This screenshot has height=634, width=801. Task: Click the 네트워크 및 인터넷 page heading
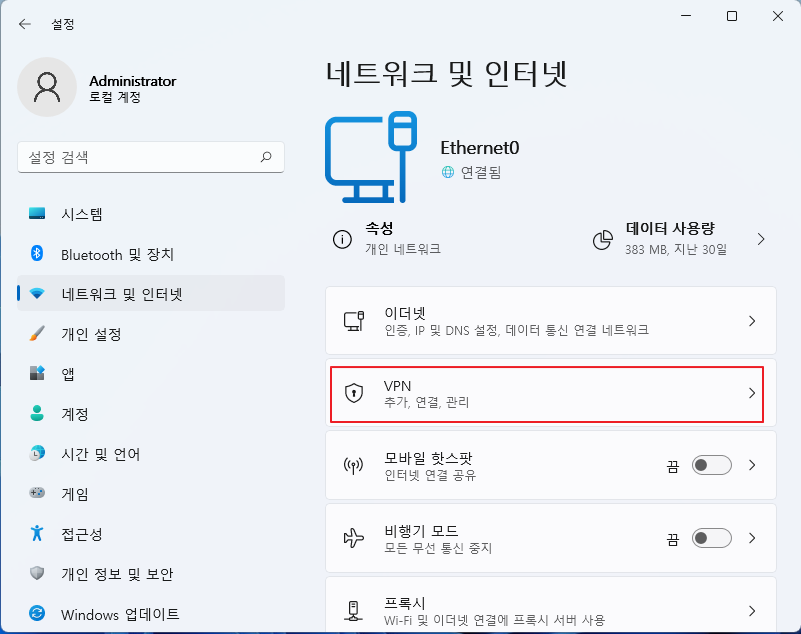(446, 74)
